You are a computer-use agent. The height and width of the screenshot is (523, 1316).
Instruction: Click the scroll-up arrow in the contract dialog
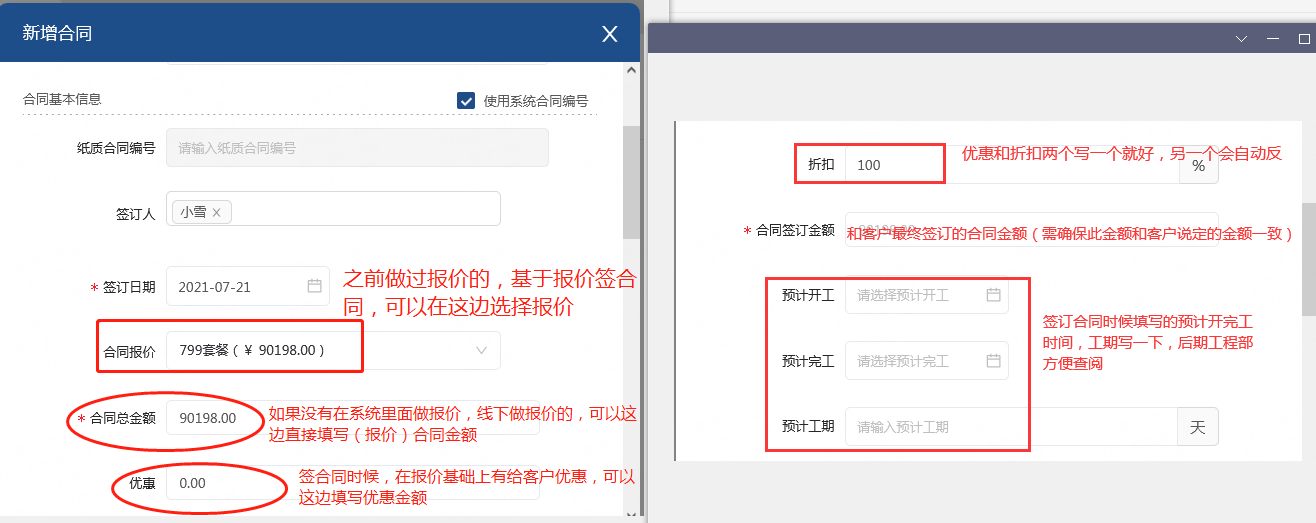click(630, 70)
